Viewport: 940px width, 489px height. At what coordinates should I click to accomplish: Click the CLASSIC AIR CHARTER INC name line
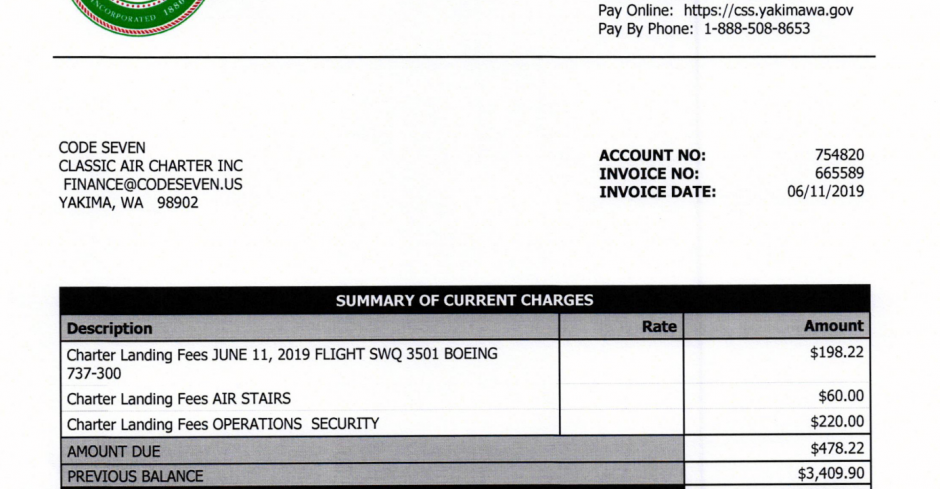[150, 166]
